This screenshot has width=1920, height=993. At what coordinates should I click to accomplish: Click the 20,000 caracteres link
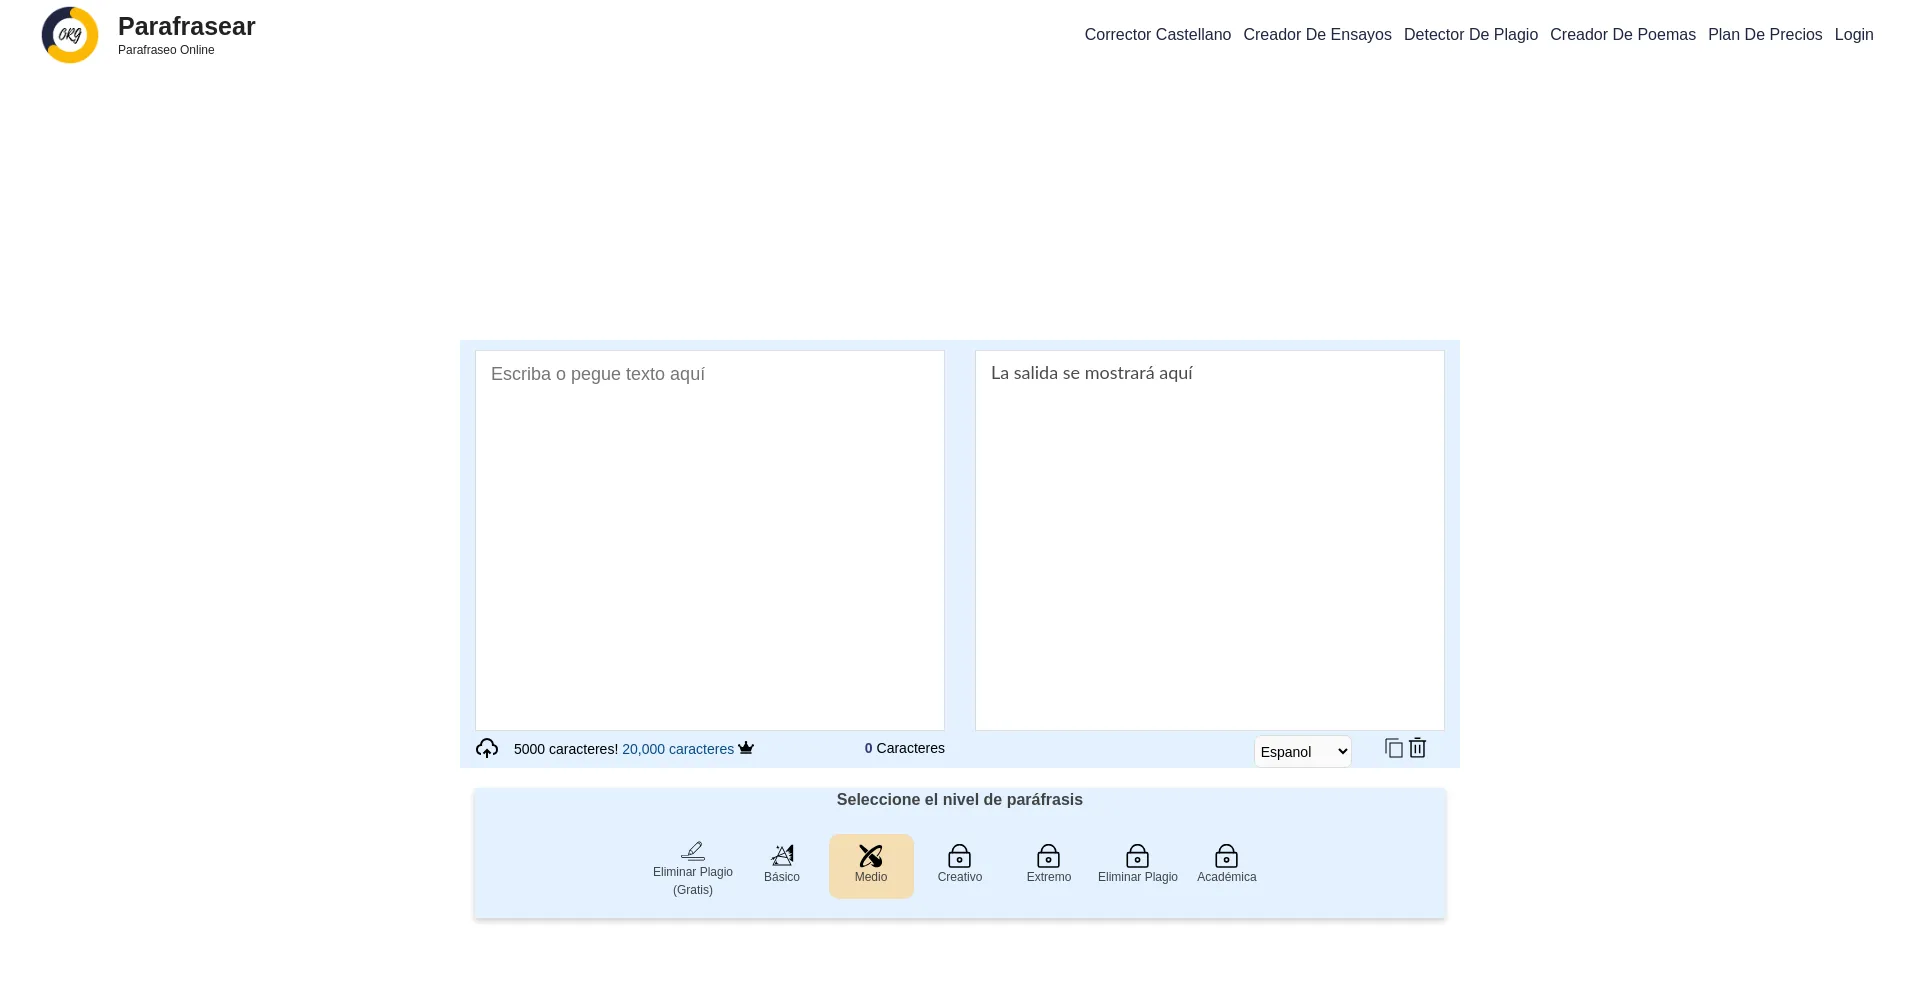point(678,749)
